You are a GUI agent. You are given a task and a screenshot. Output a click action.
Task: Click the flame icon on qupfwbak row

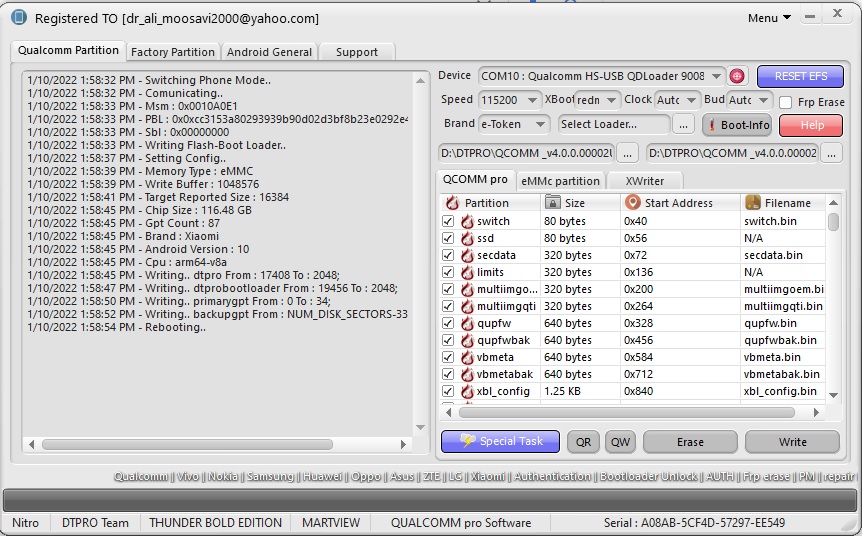[467, 340]
